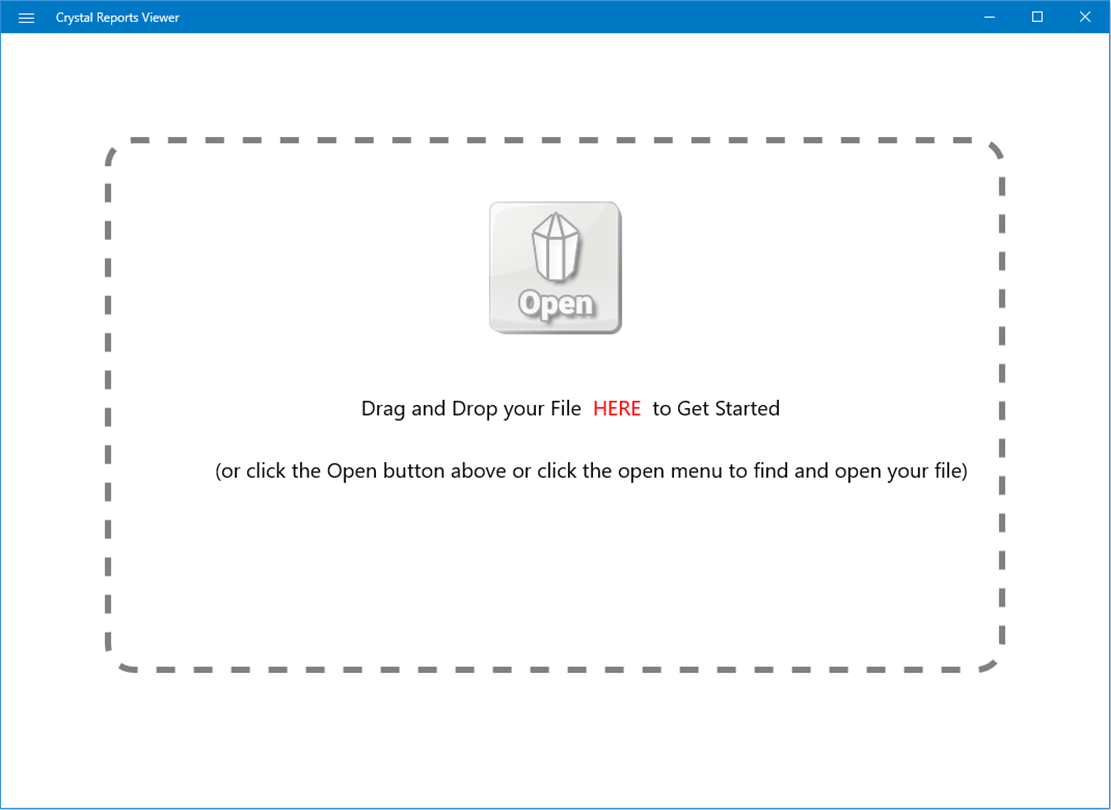Click the Crystal Reports Viewer title text
The width and height of the screenshot is (1111, 810).
pyautogui.click(x=118, y=18)
